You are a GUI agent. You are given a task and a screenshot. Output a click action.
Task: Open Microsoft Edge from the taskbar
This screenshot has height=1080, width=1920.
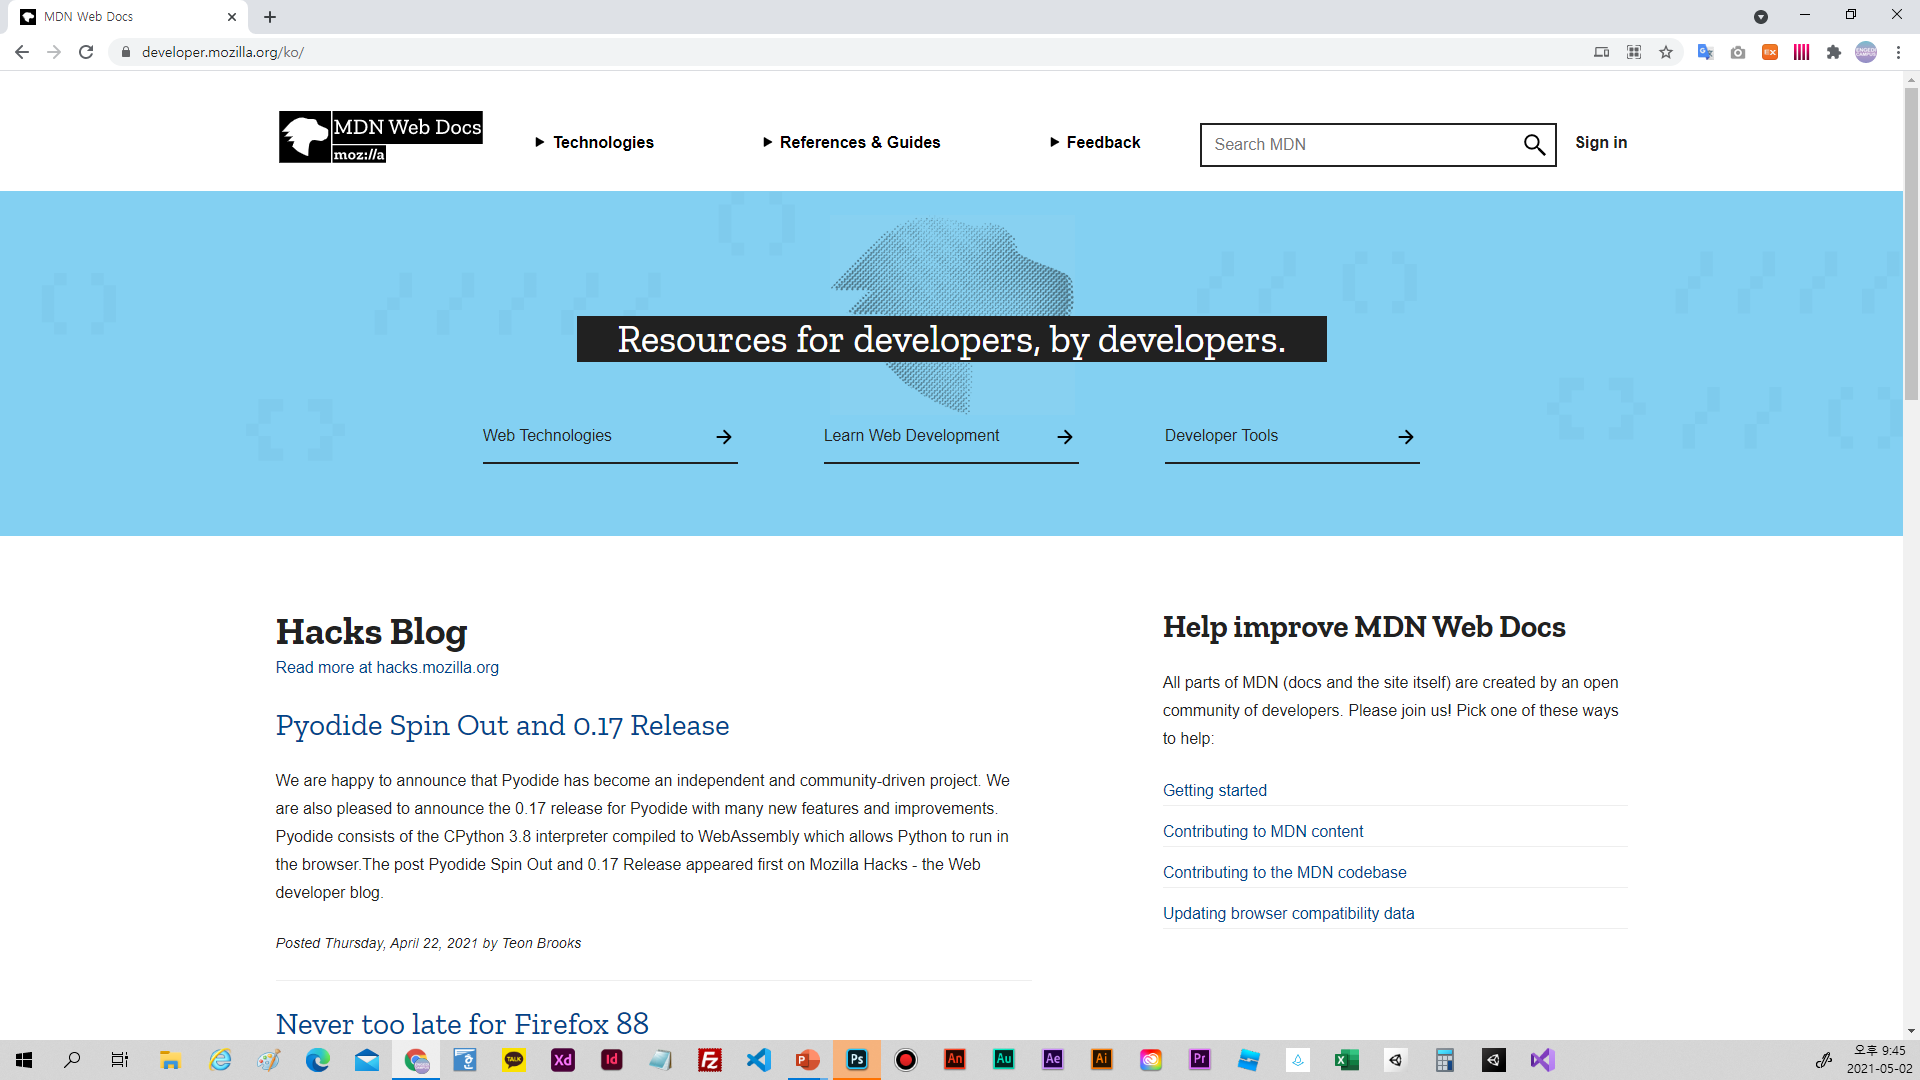point(318,1060)
